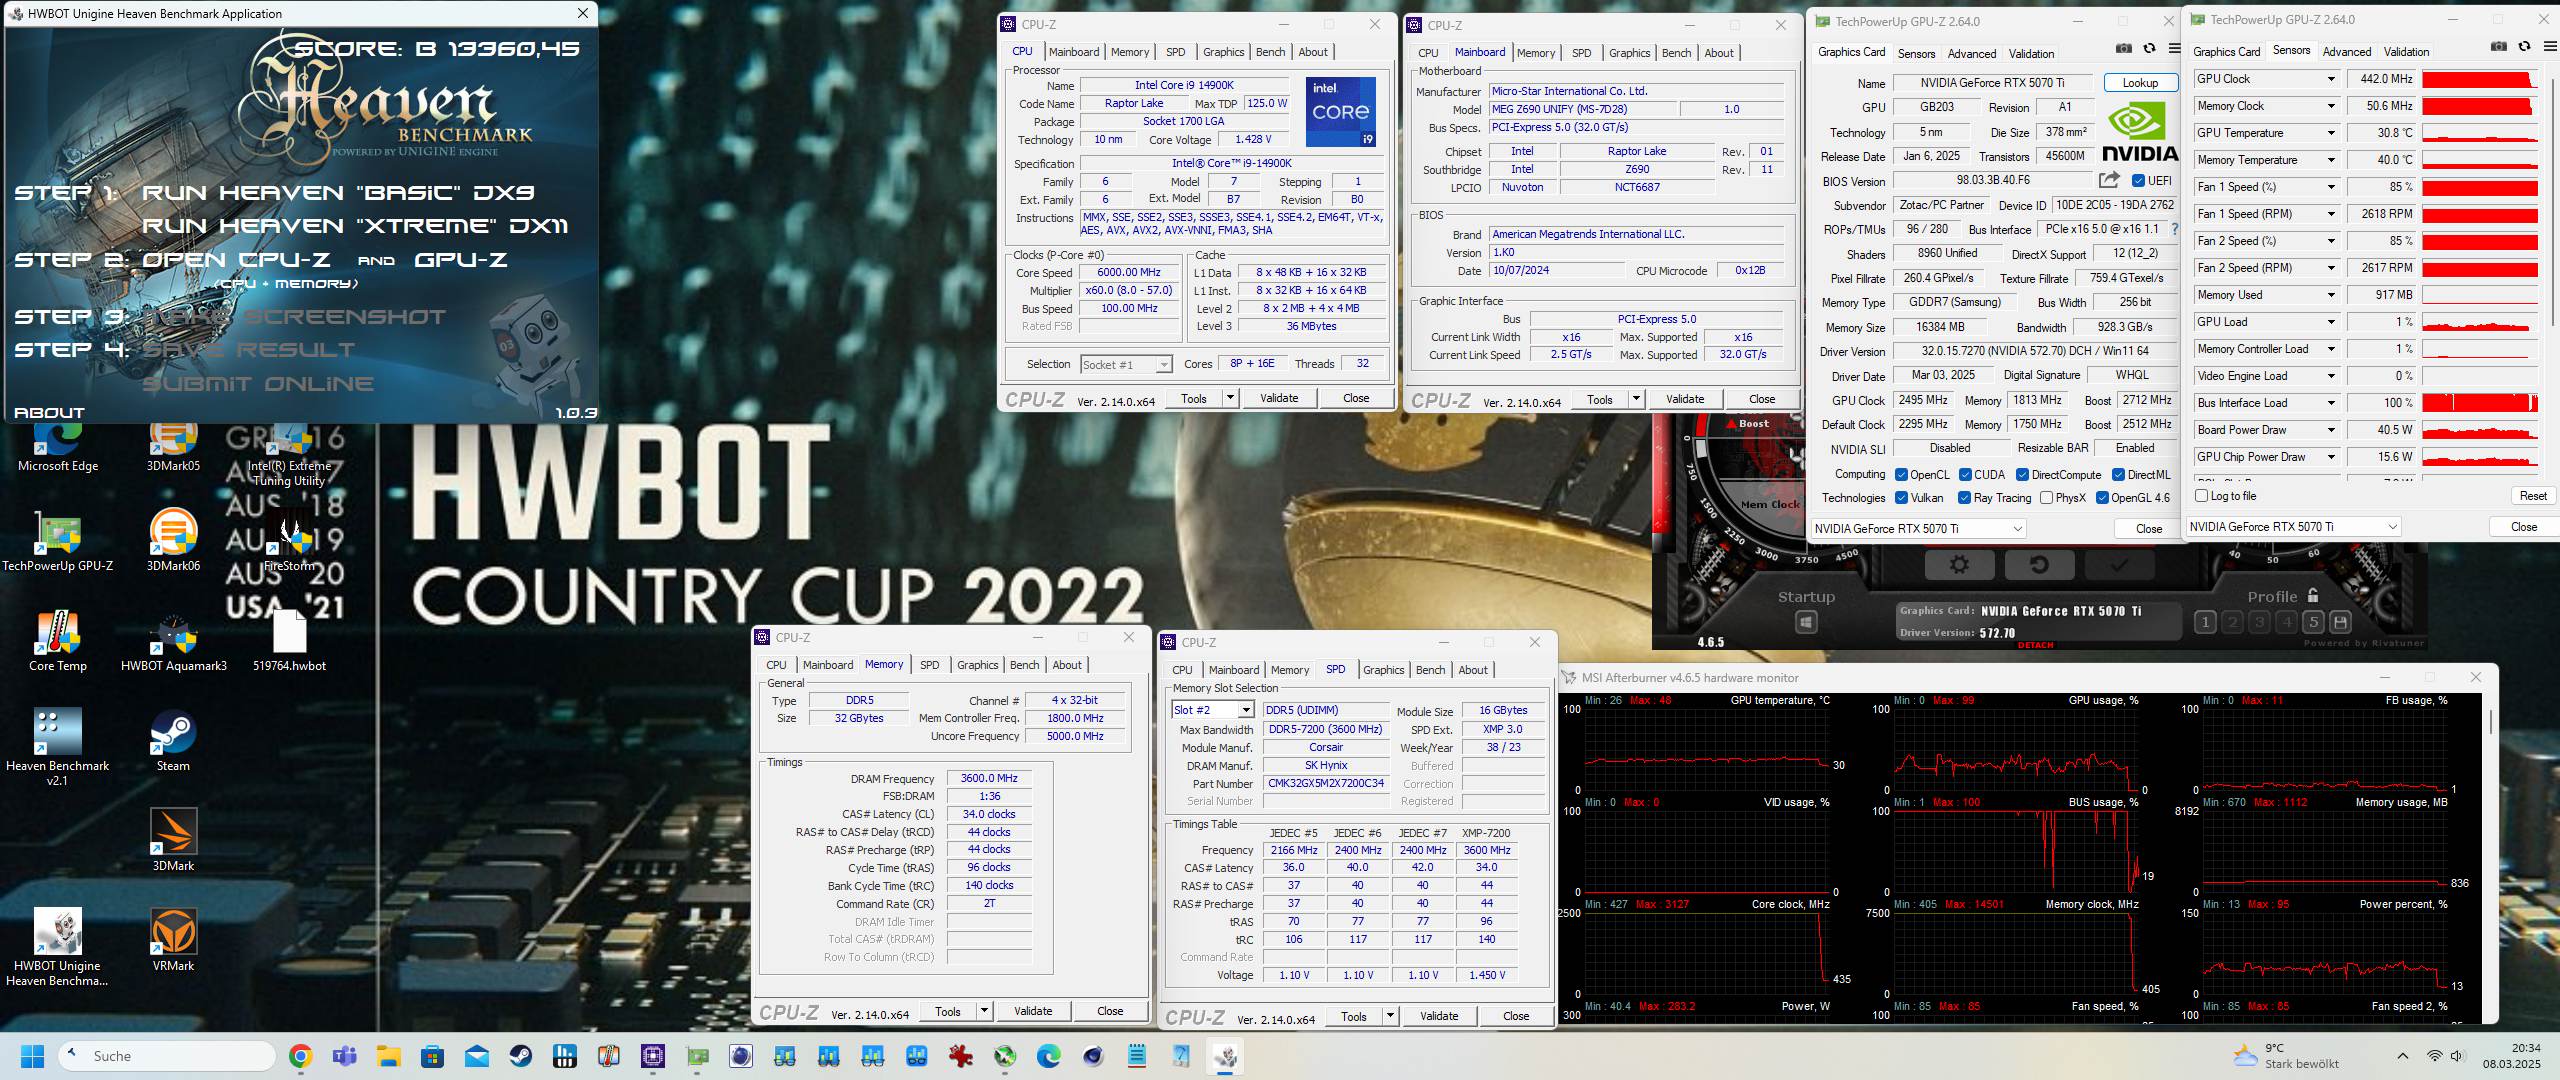Open hamburger menu in GPU-Z Graphics Card window

pyautogui.click(x=2174, y=48)
